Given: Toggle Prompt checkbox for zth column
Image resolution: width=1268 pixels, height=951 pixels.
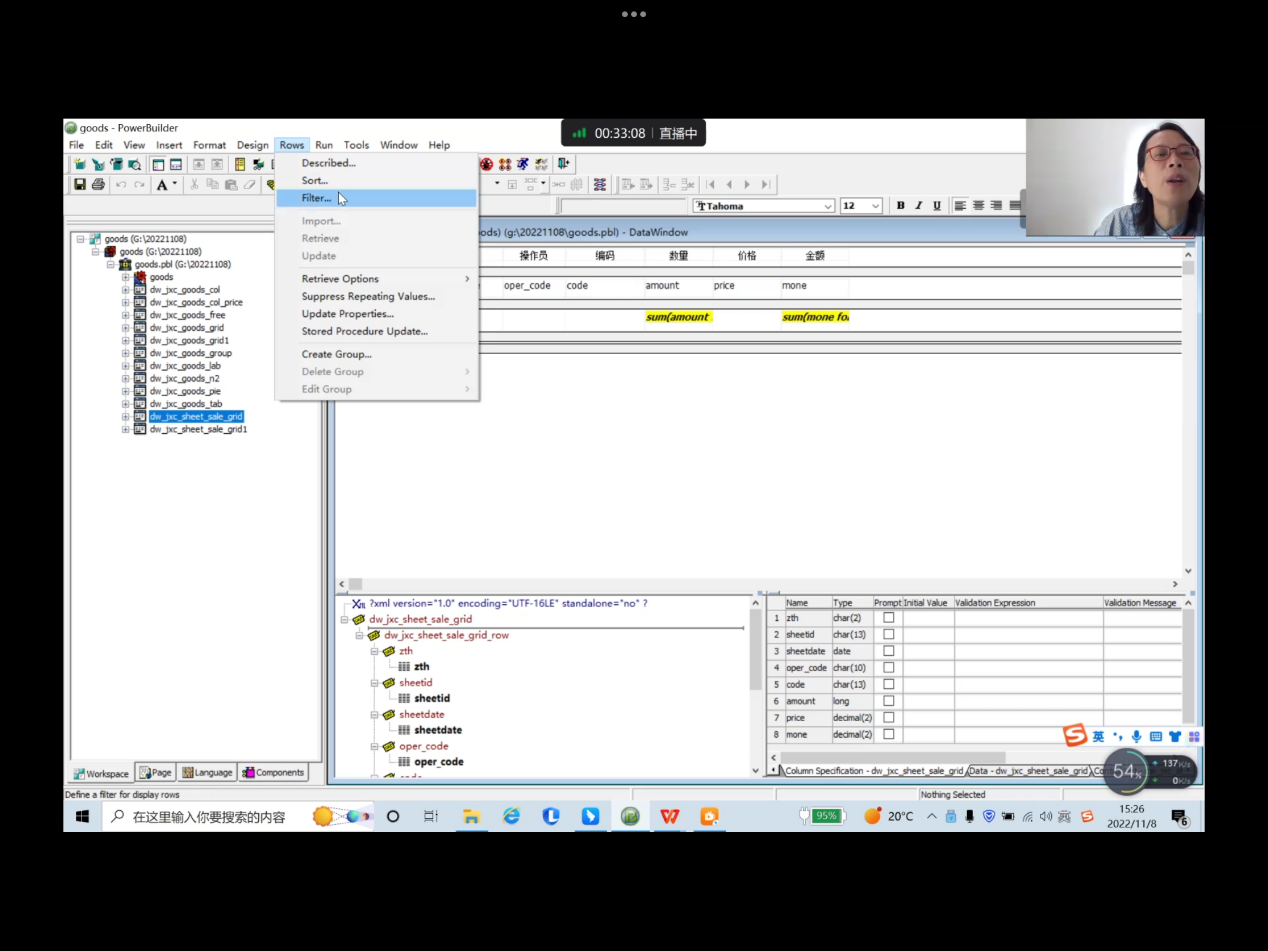Looking at the screenshot, I should [x=888, y=618].
